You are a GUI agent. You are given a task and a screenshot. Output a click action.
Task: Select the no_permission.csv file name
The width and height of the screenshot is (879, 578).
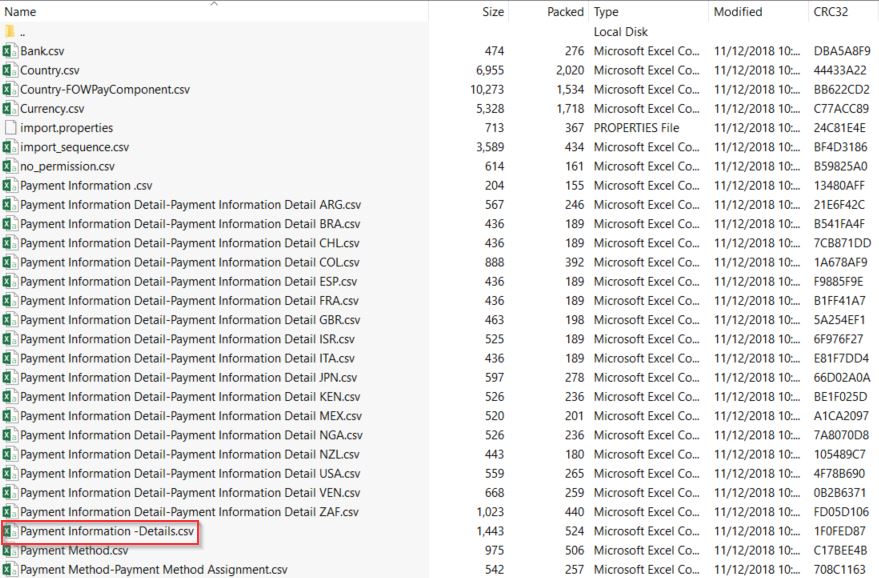(67, 166)
